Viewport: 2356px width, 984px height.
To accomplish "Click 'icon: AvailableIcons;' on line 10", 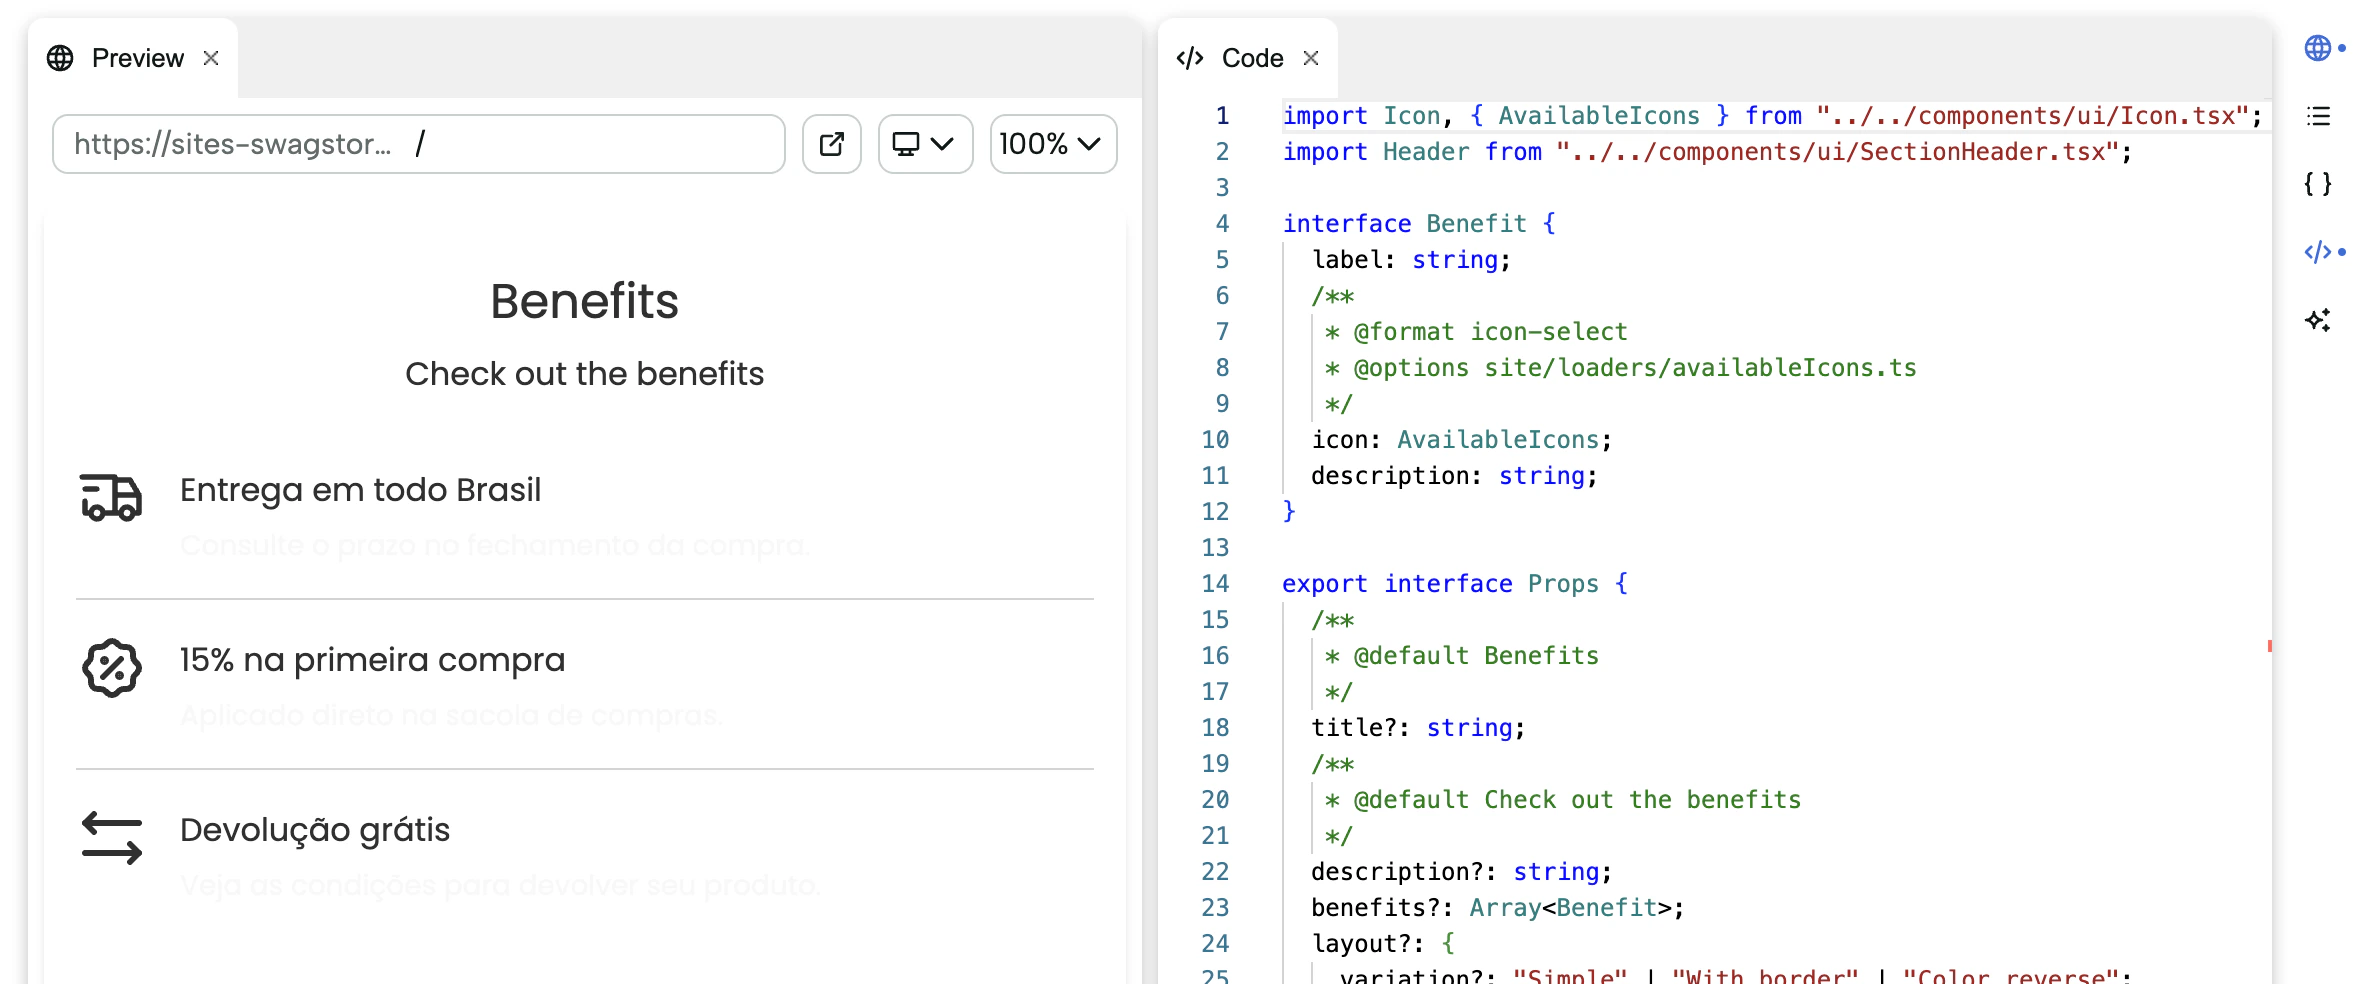I will click(1462, 439).
